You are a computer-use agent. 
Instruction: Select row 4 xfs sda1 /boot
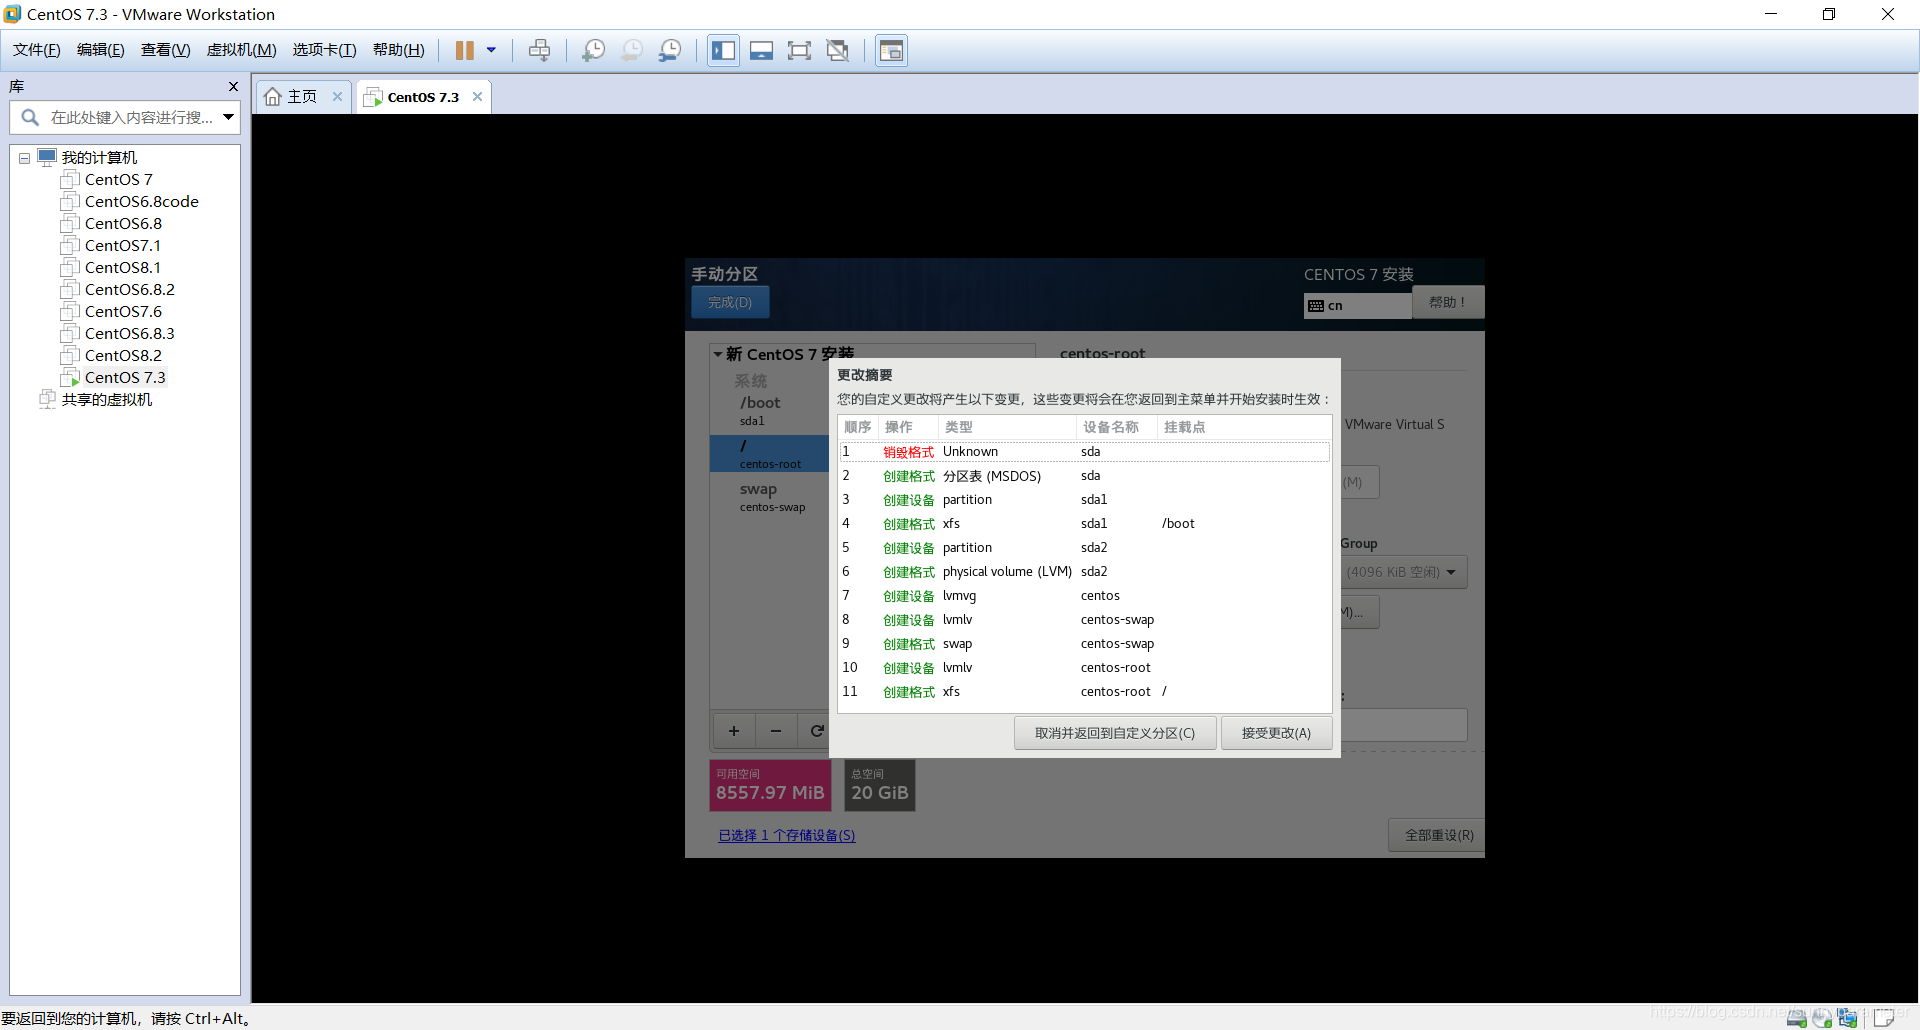[1085, 524]
